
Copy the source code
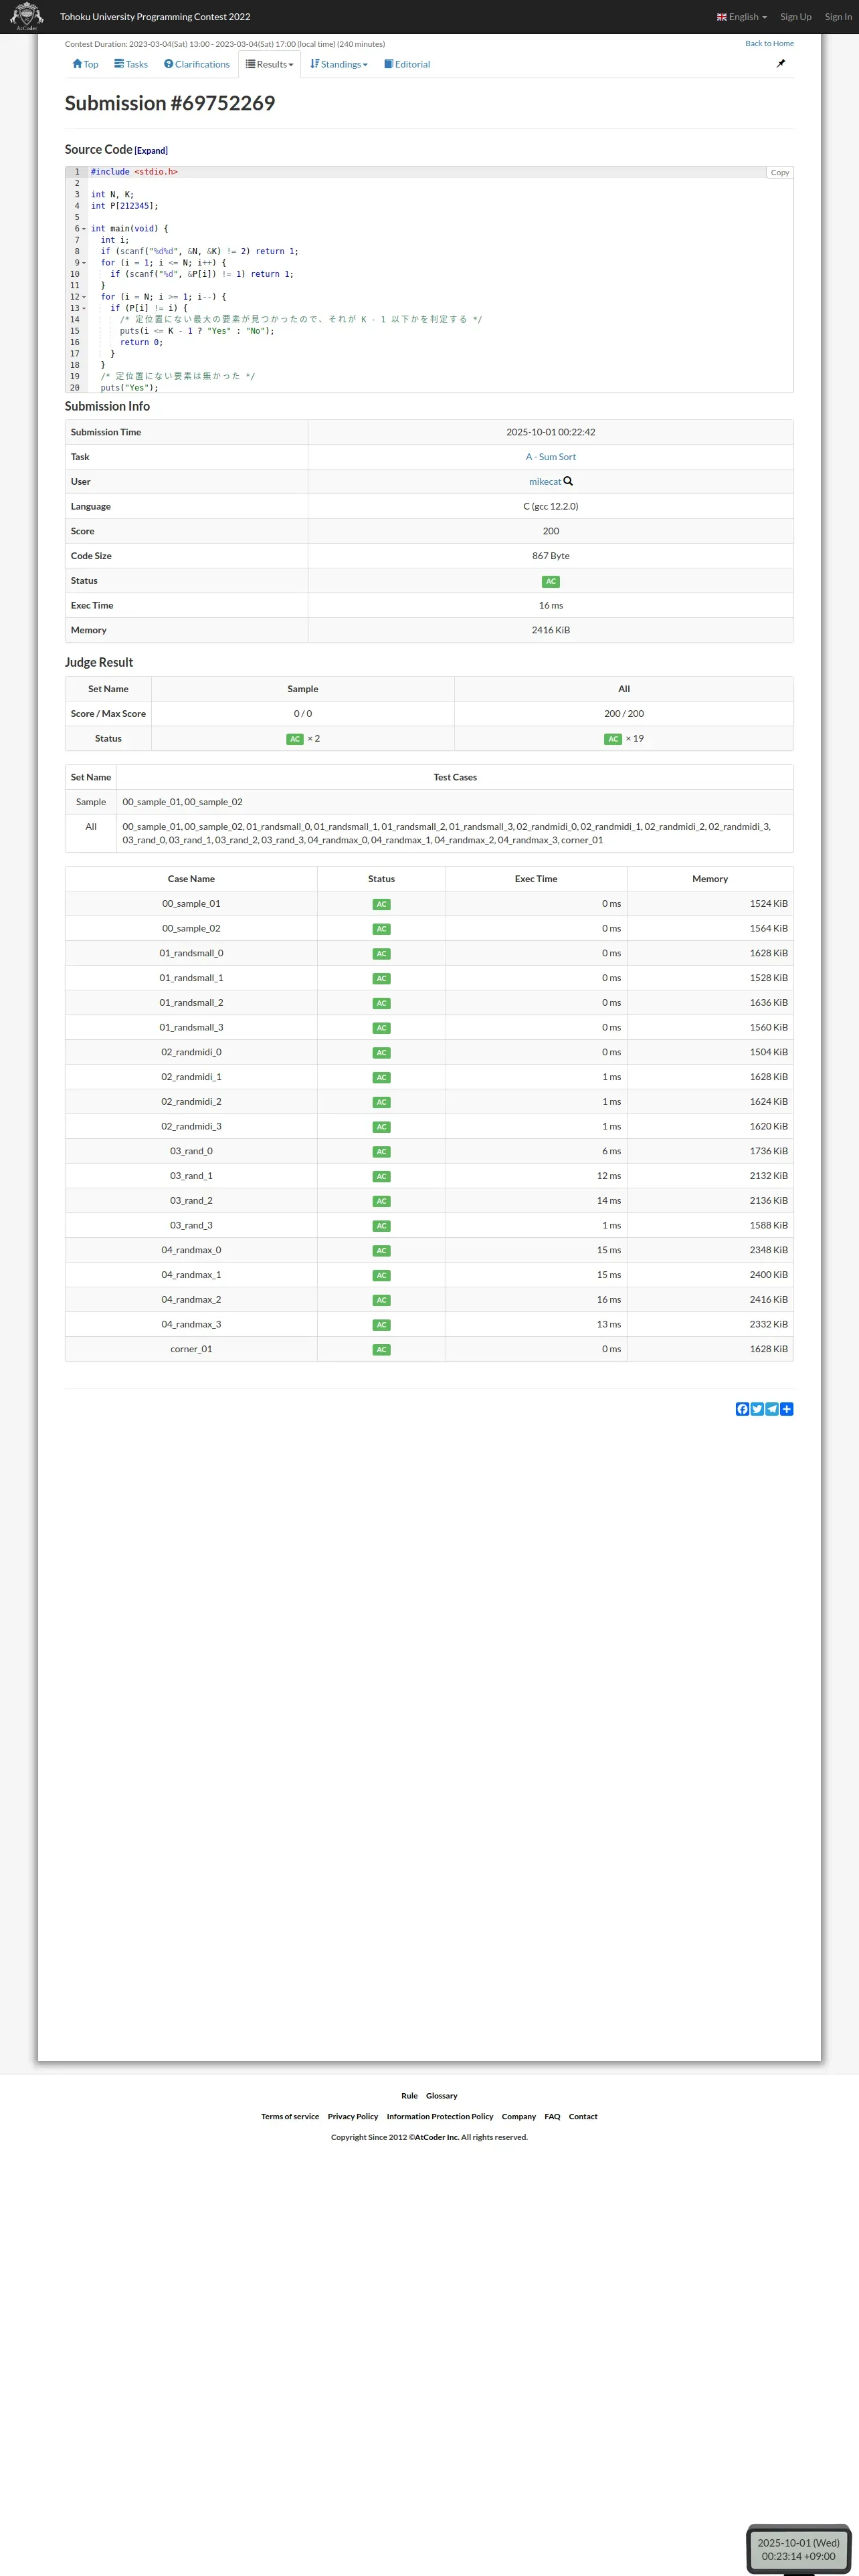coord(780,173)
